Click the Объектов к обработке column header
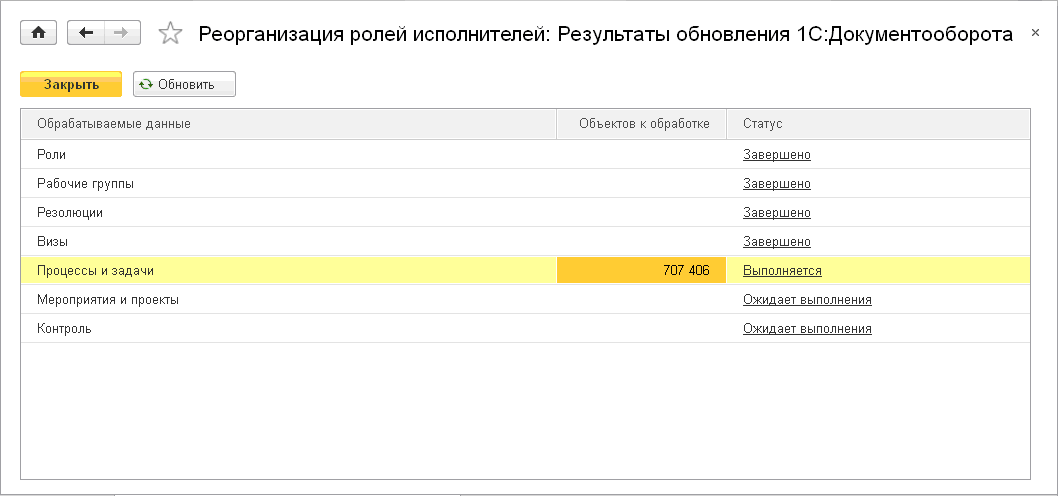Image resolution: width=1058 pixels, height=496 pixels. pyautogui.click(x=643, y=124)
